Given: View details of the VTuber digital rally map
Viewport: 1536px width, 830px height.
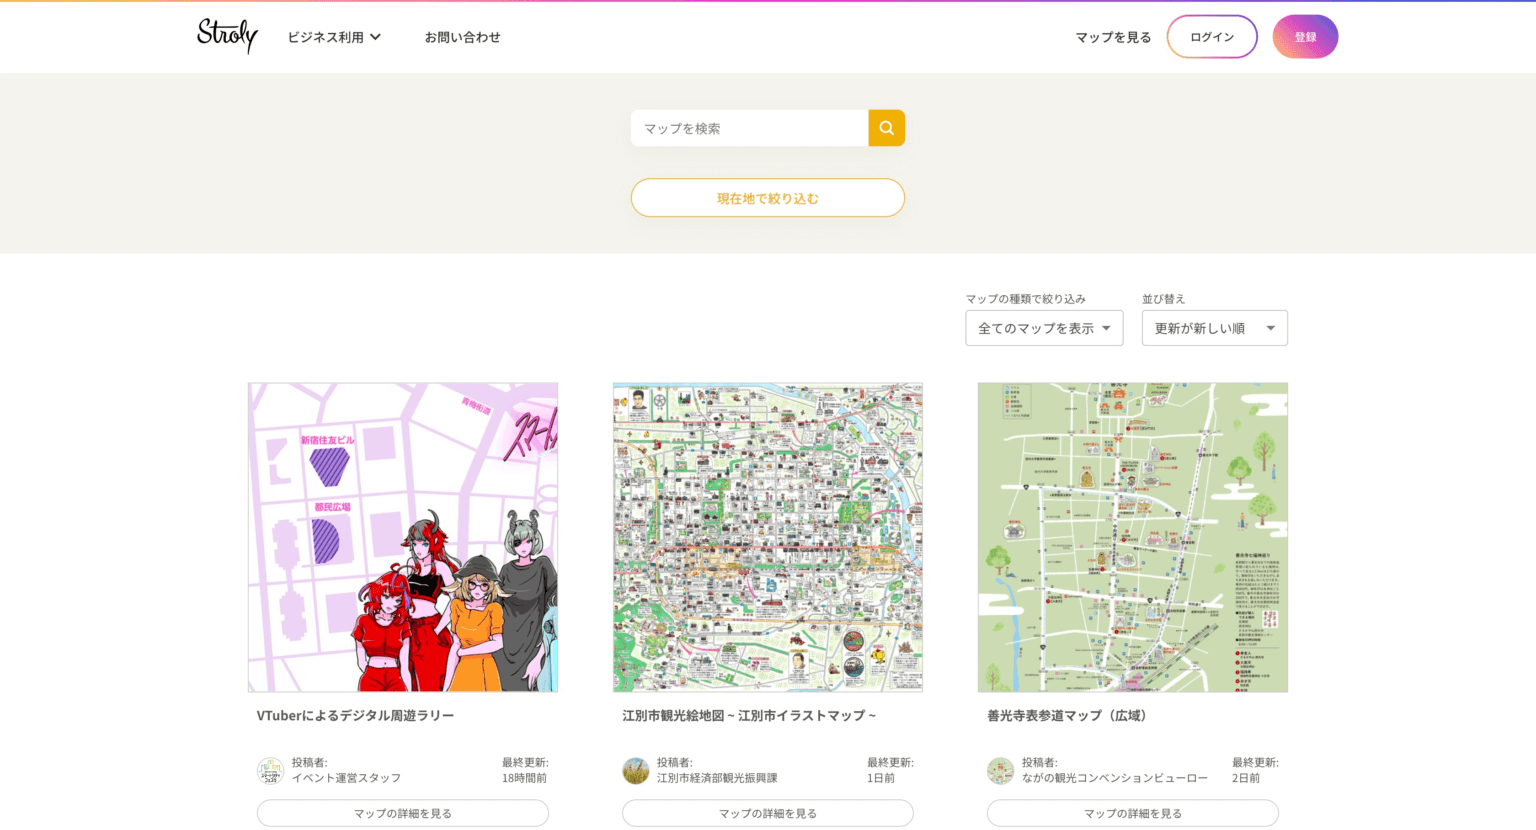Looking at the screenshot, I should tap(402, 812).
